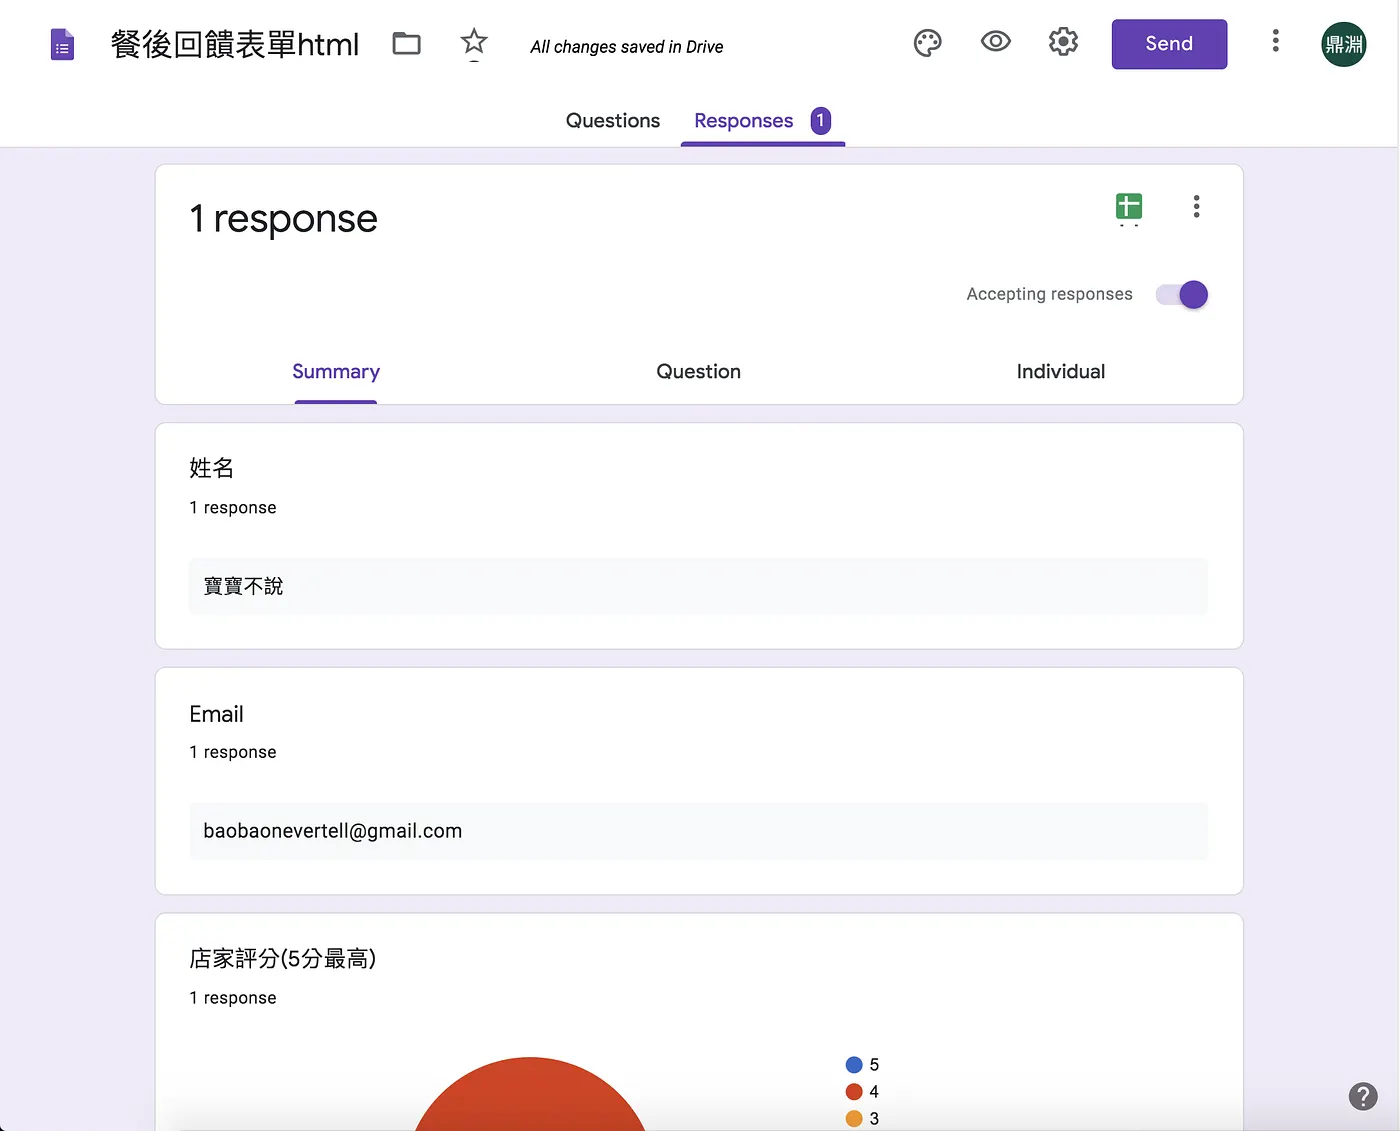Click the 姓名 question title
The image size is (1400, 1131).
point(211,468)
